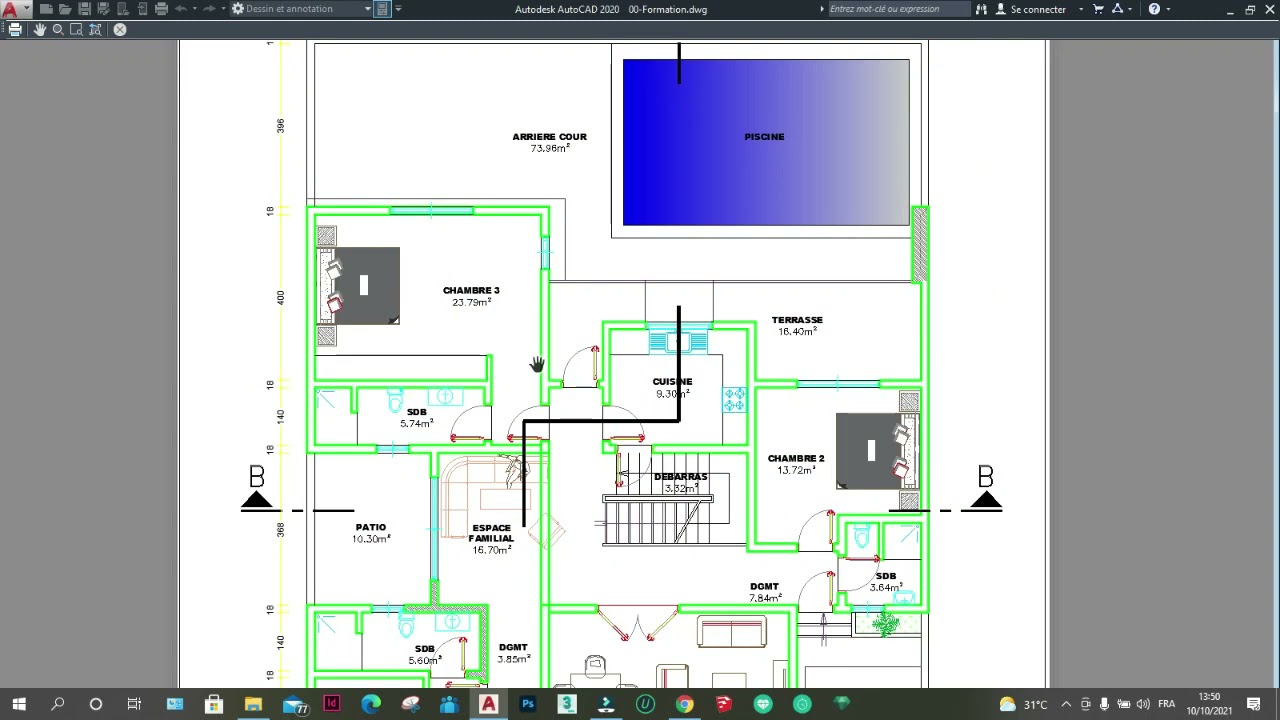The image size is (1280, 720).
Task: Open the clock and date 13:50
Action: pos(1209,703)
